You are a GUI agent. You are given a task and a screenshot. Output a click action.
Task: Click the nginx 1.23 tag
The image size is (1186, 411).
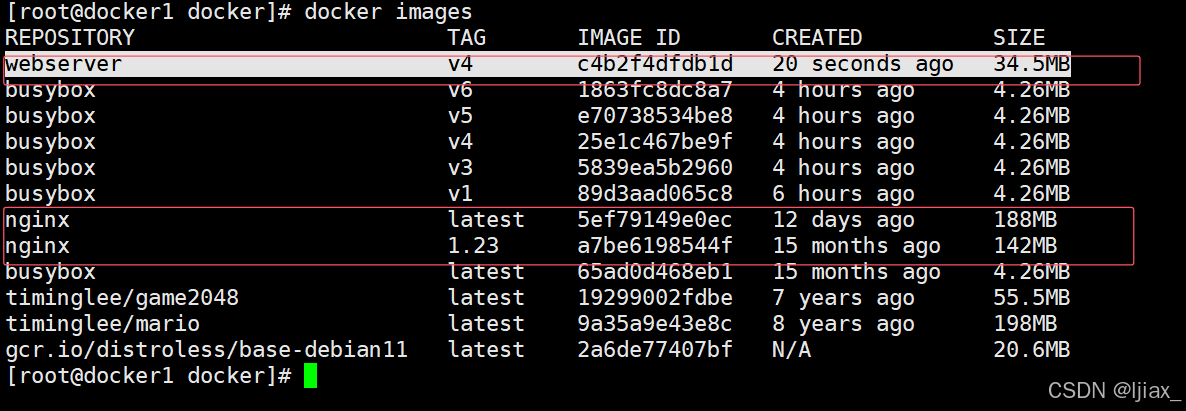pyautogui.click(x=473, y=245)
